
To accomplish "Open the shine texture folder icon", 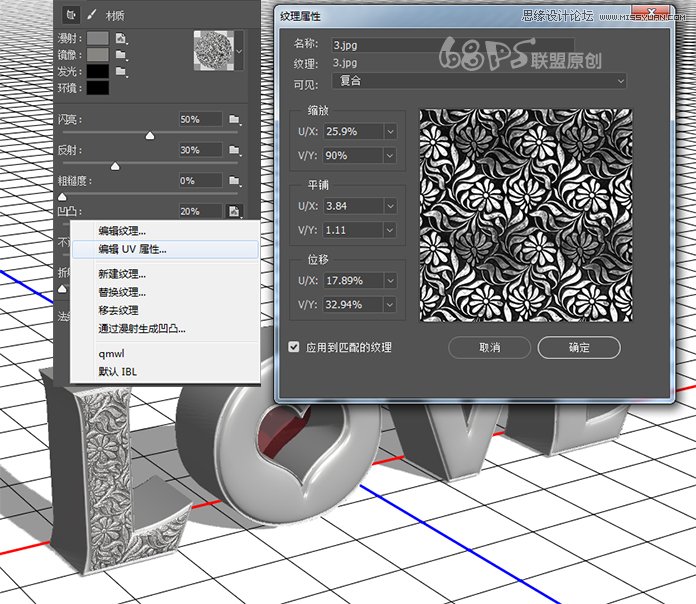I will click(x=234, y=119).
